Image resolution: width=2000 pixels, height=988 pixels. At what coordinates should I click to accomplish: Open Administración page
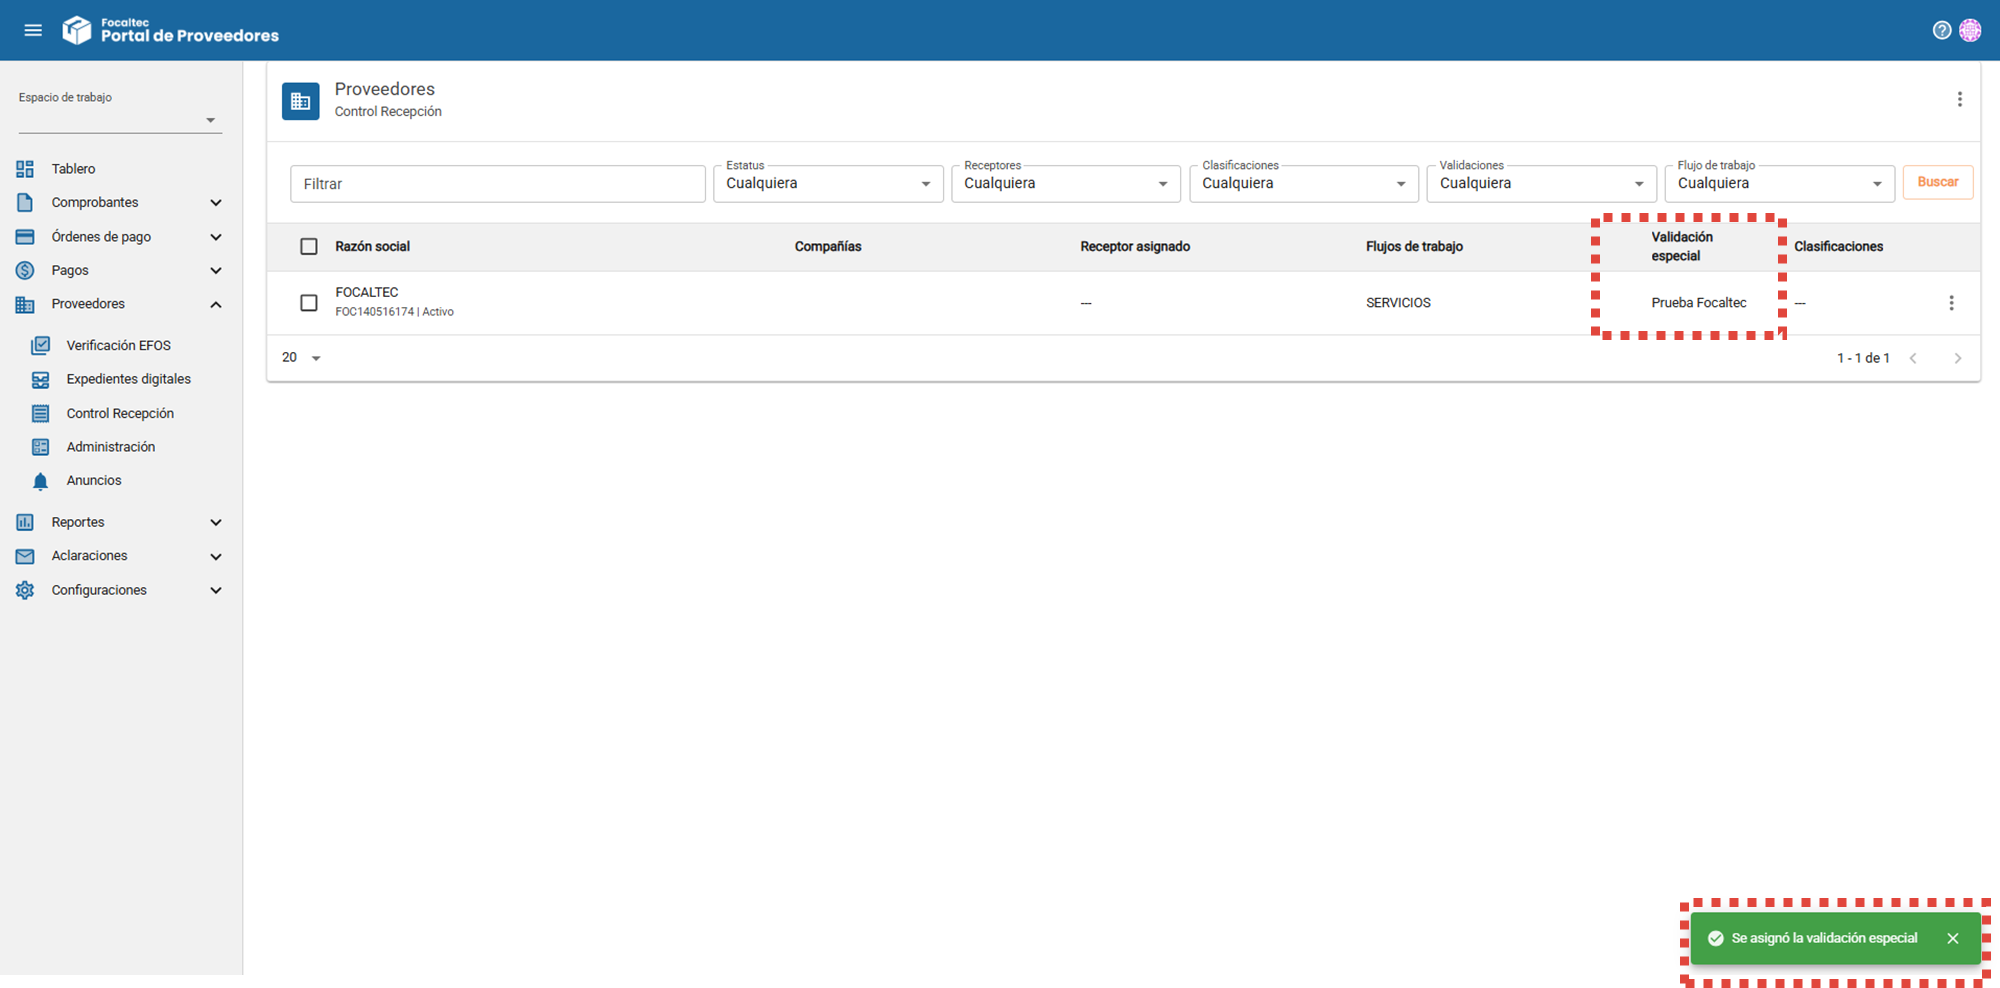[110, 447]
